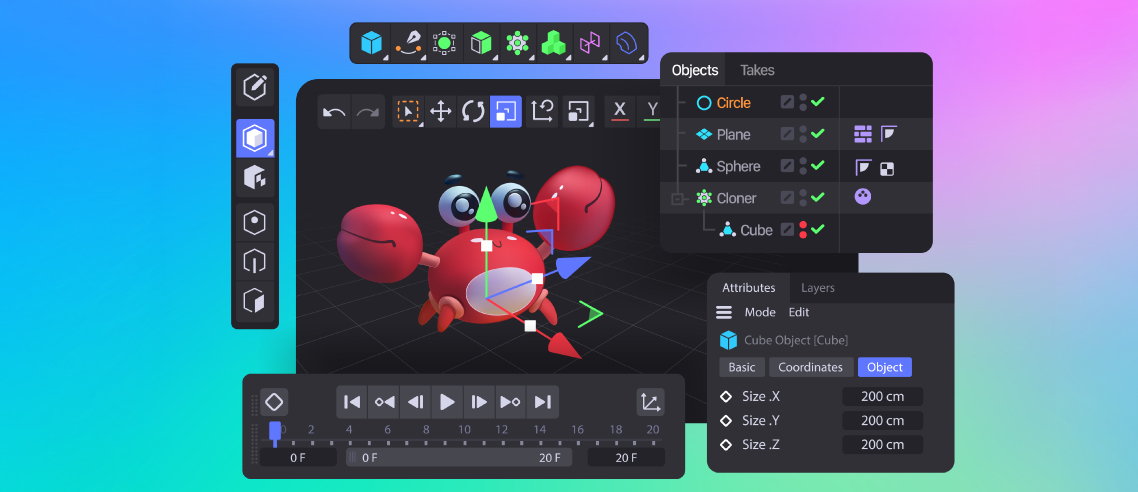
Task: Click the blue timeline playhead
Action: click(x=275, y=432)
